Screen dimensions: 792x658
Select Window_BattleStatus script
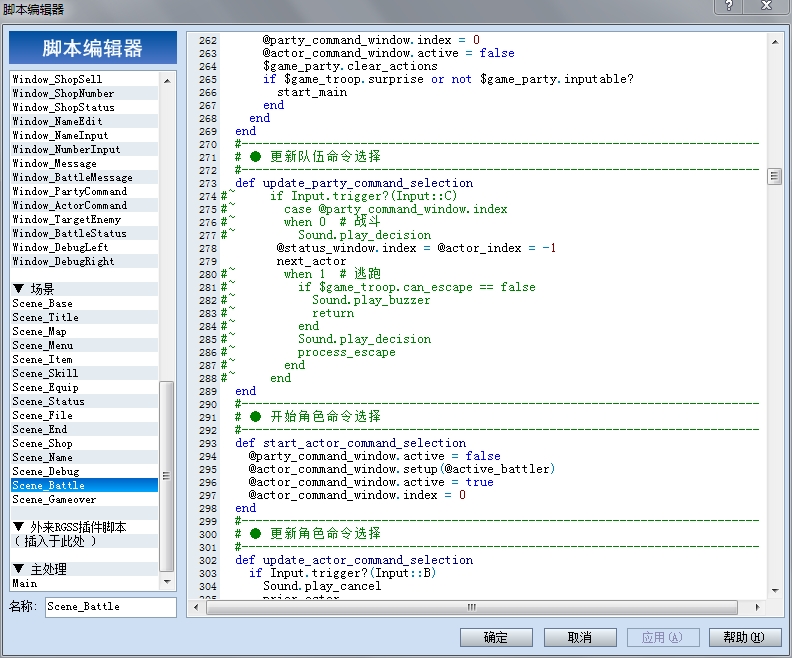pos(84,233)
